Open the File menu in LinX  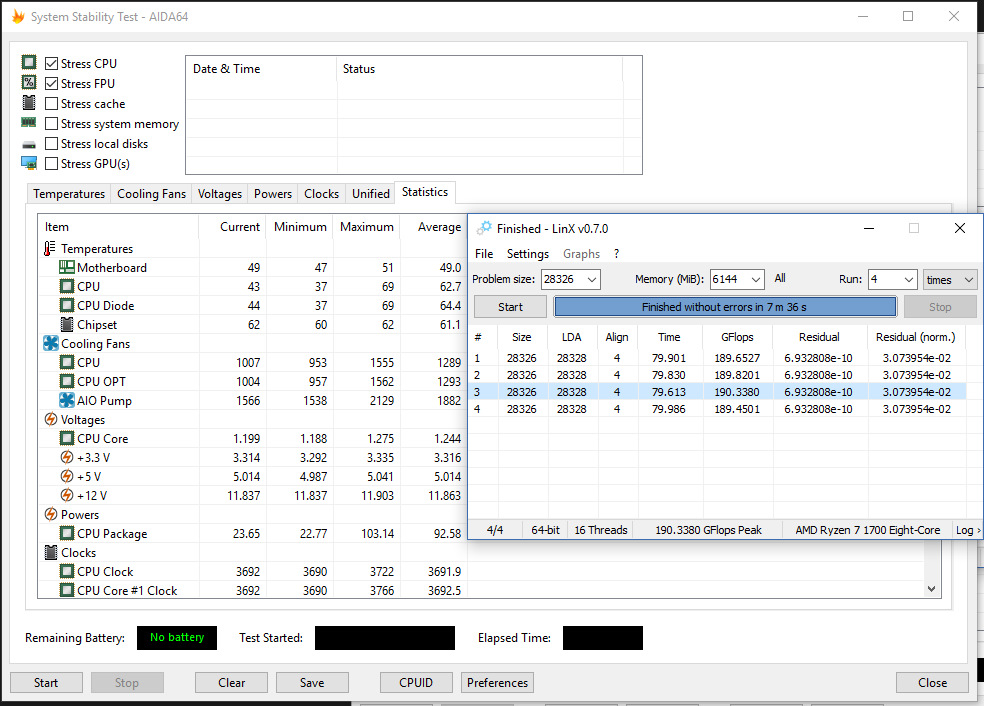tap(484, 254)
